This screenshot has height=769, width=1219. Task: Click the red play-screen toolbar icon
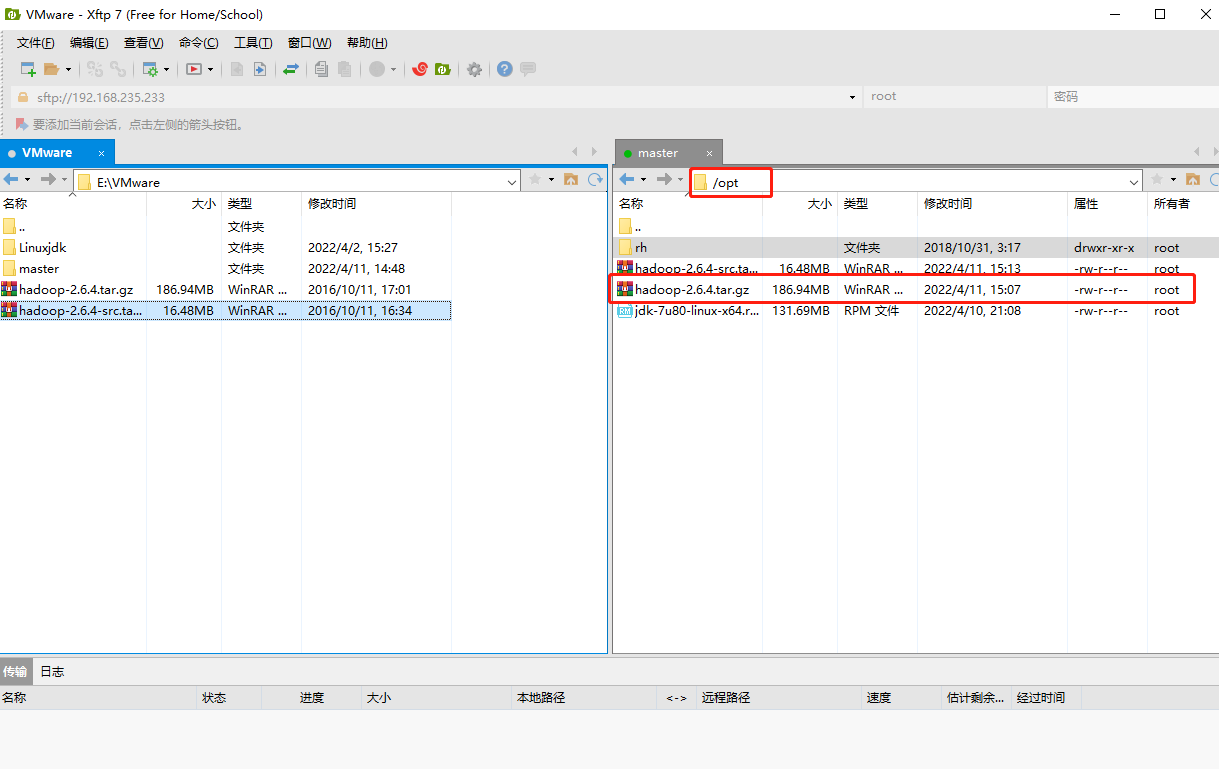coord(194,69)
